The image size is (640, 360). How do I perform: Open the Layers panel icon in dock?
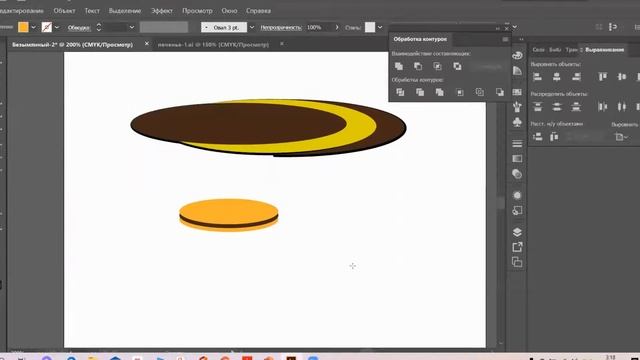click(517, 232)
